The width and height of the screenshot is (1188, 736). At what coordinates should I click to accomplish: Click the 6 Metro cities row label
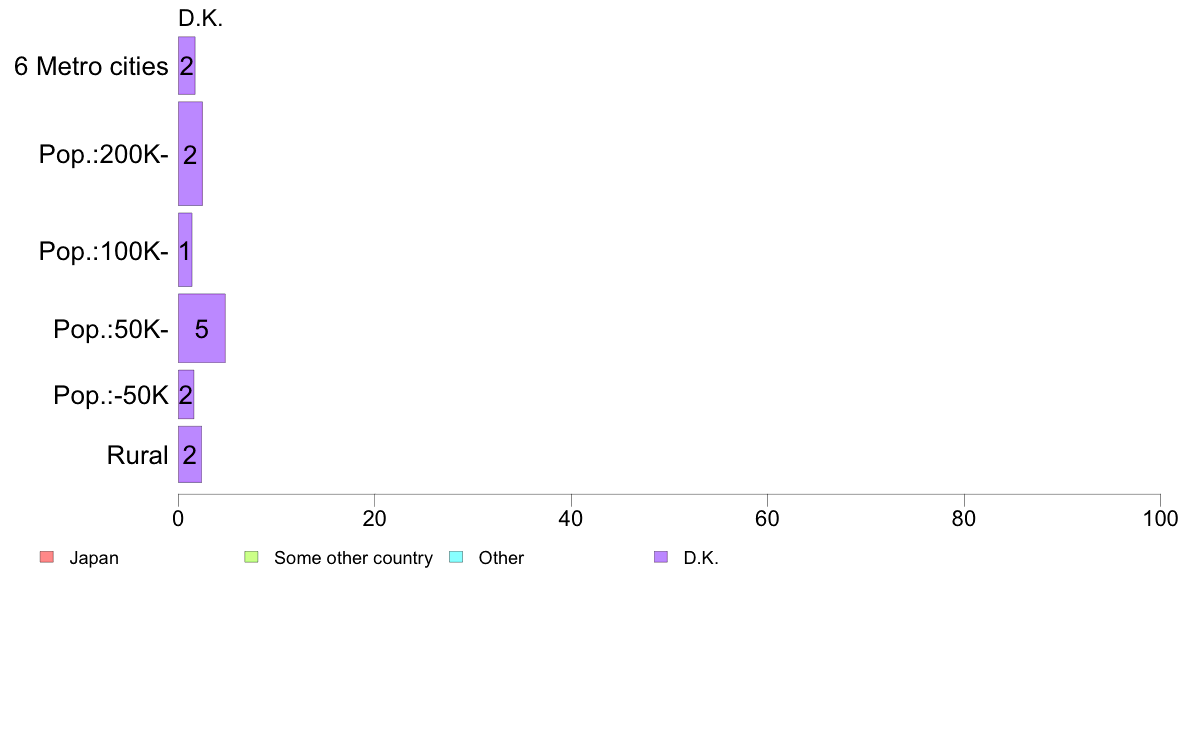pyautogui.click(x=91, y=67)
